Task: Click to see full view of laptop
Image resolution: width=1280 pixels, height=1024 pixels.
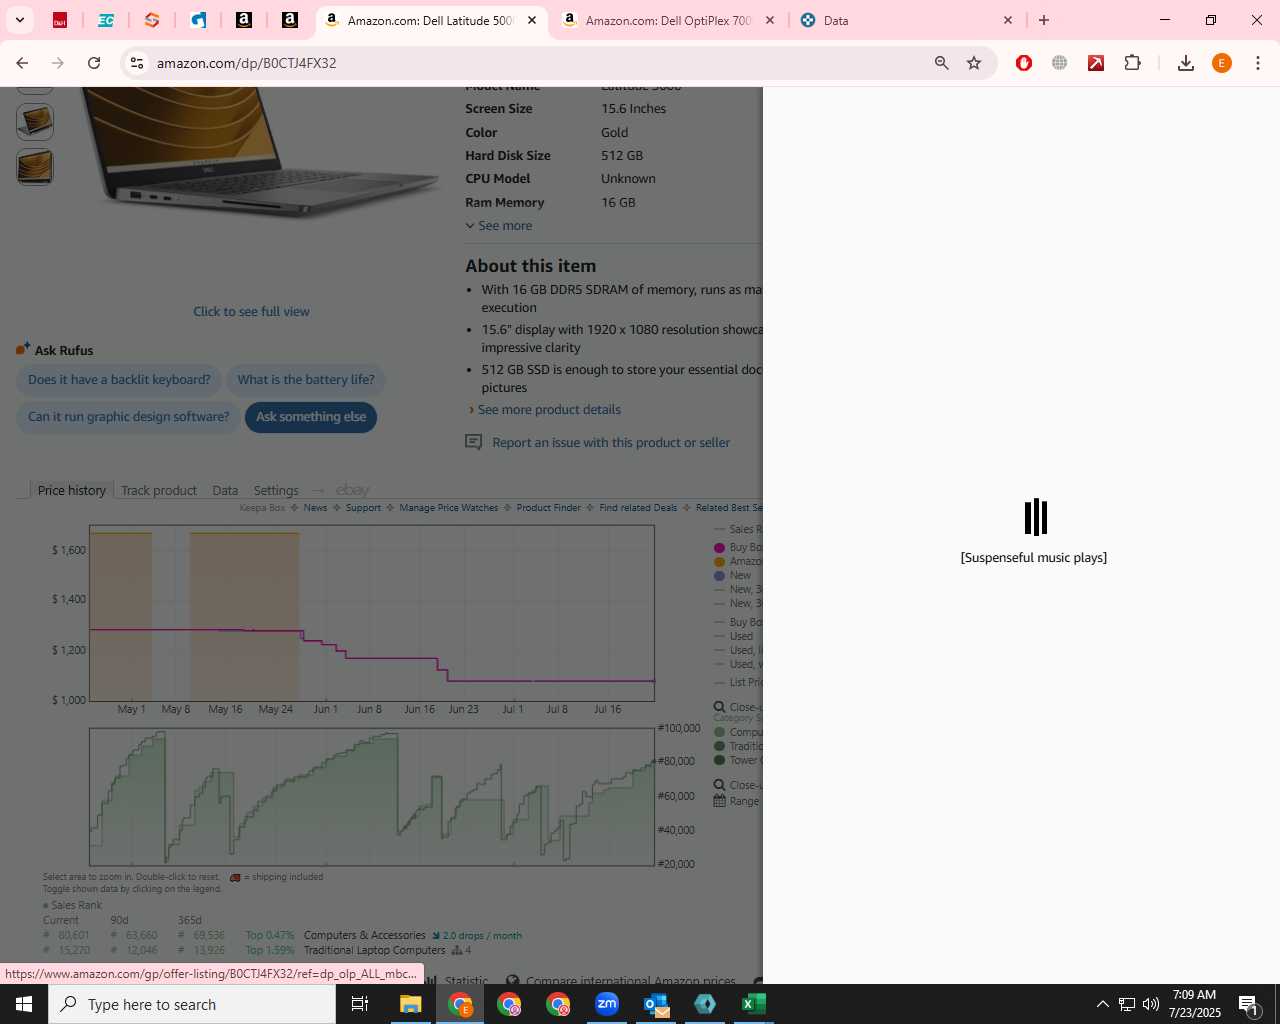Action: tap(251, 312)
